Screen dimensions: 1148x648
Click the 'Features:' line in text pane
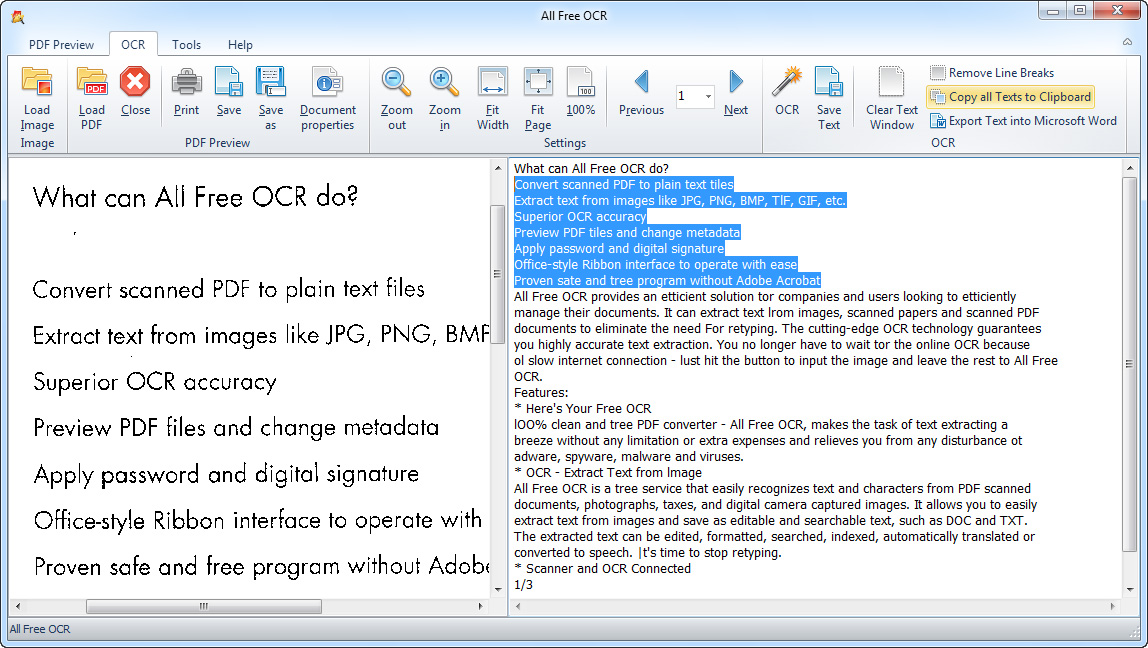[541, 392]
